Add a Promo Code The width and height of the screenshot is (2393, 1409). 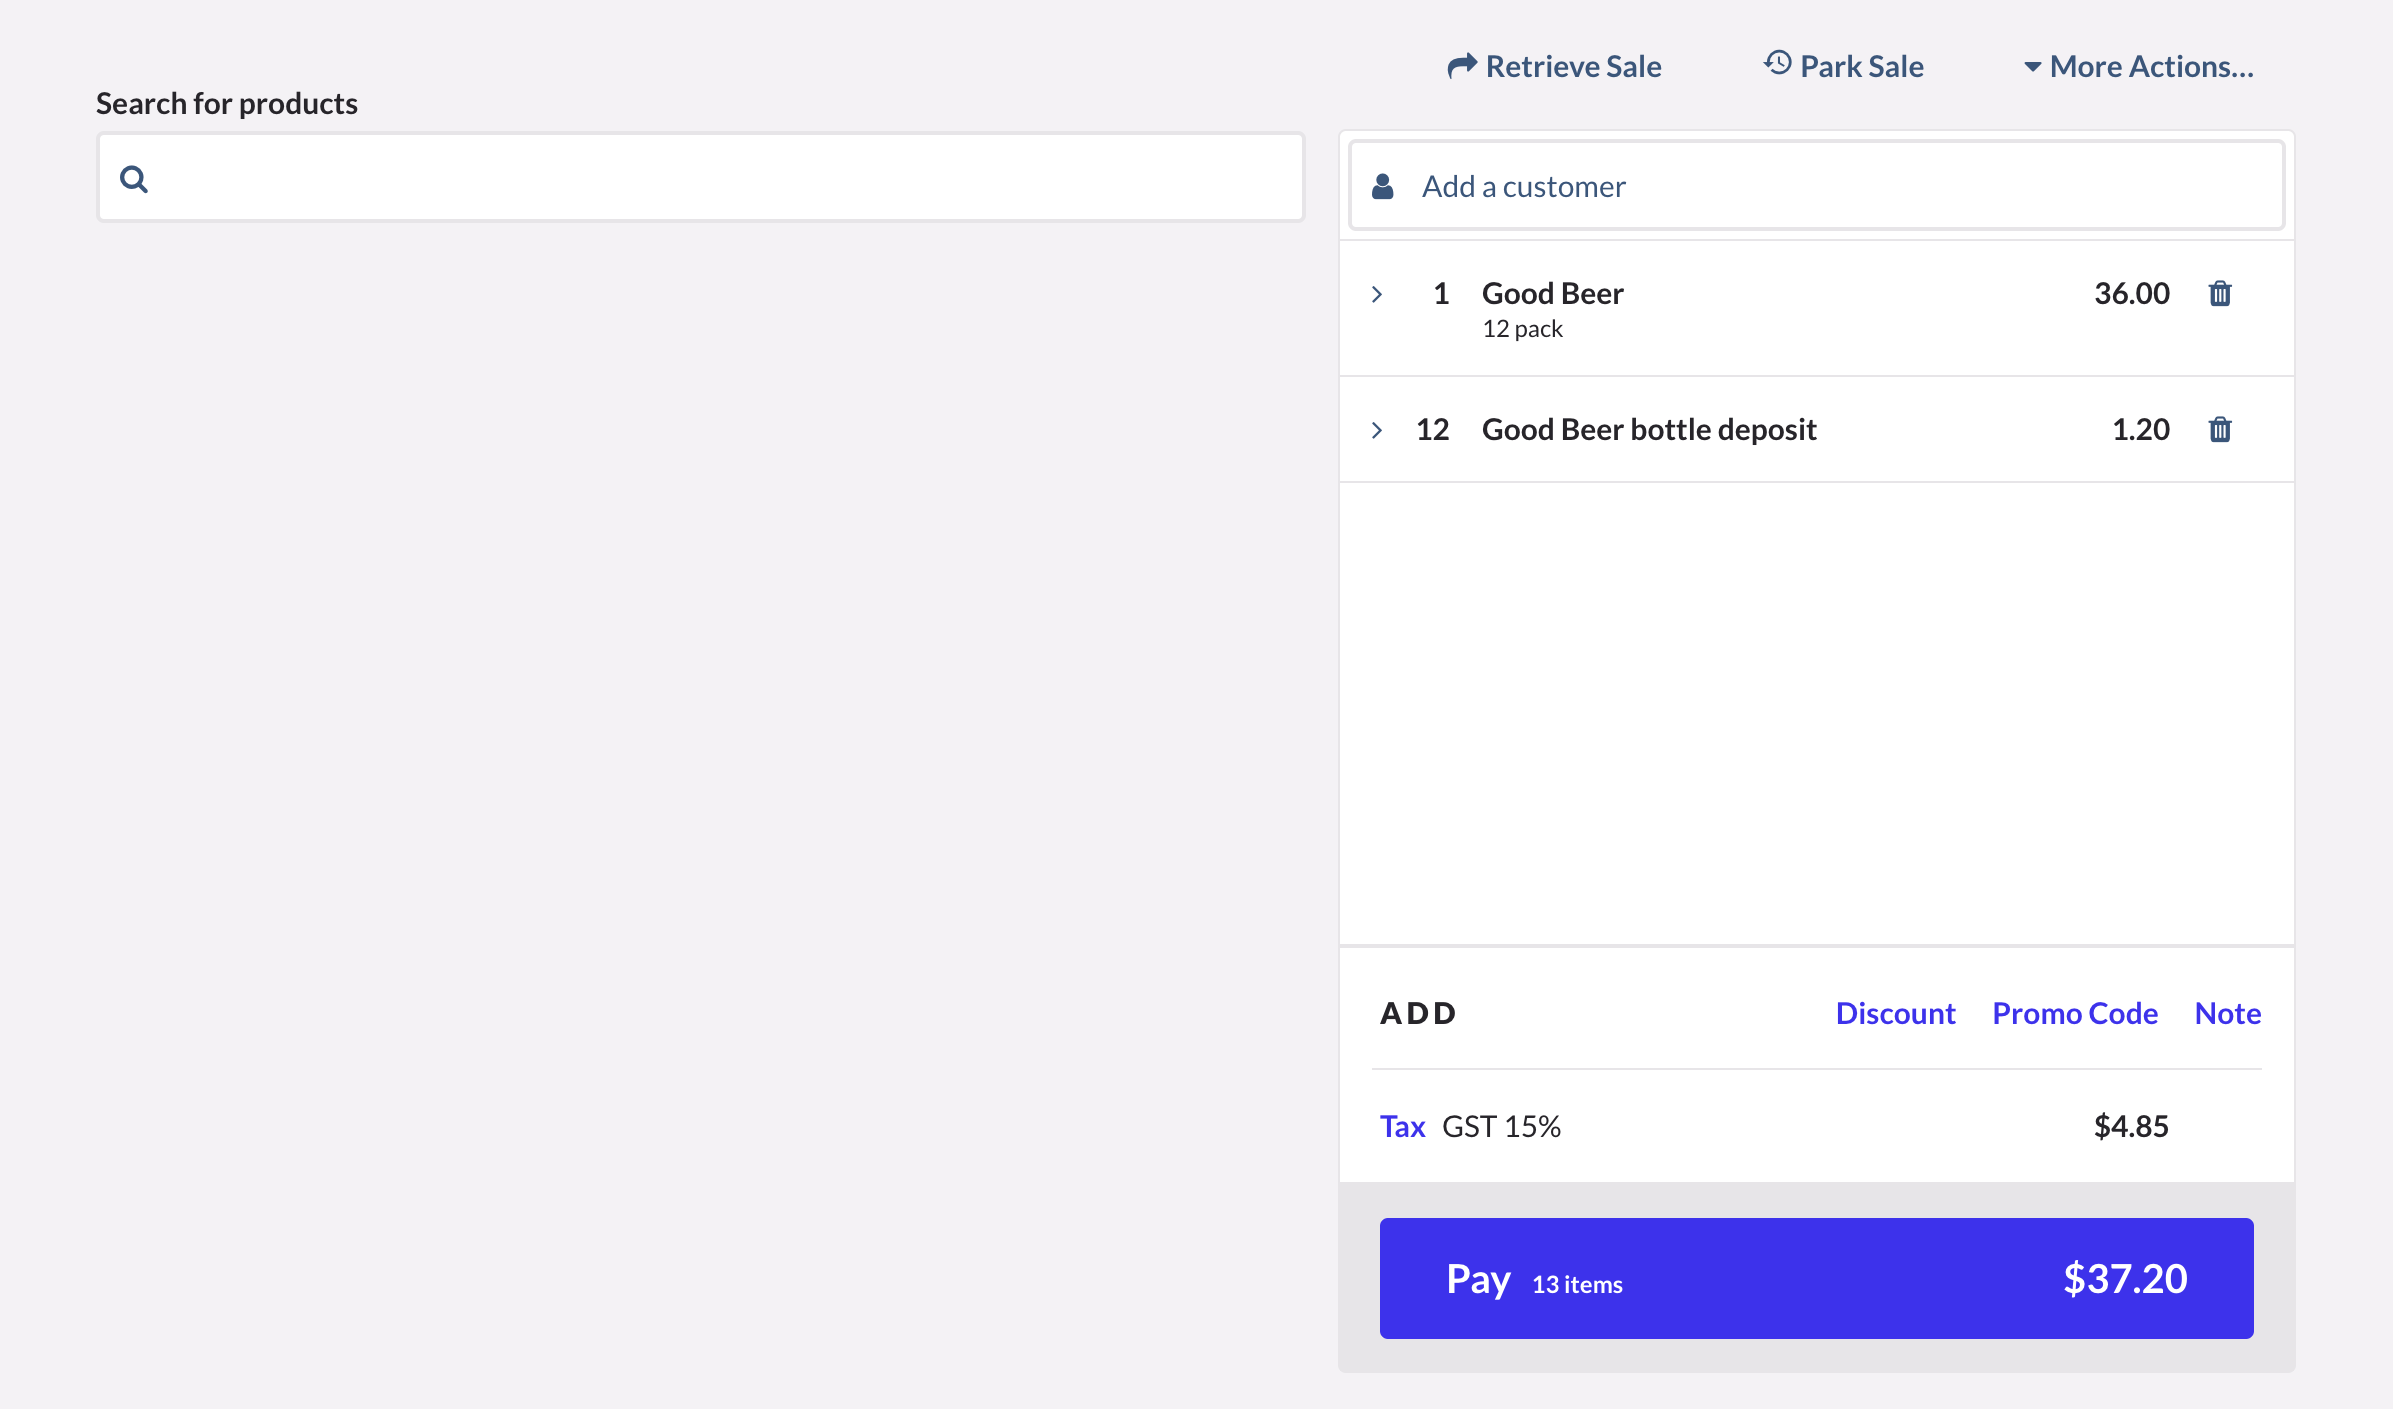(x=2074, y=1013)
